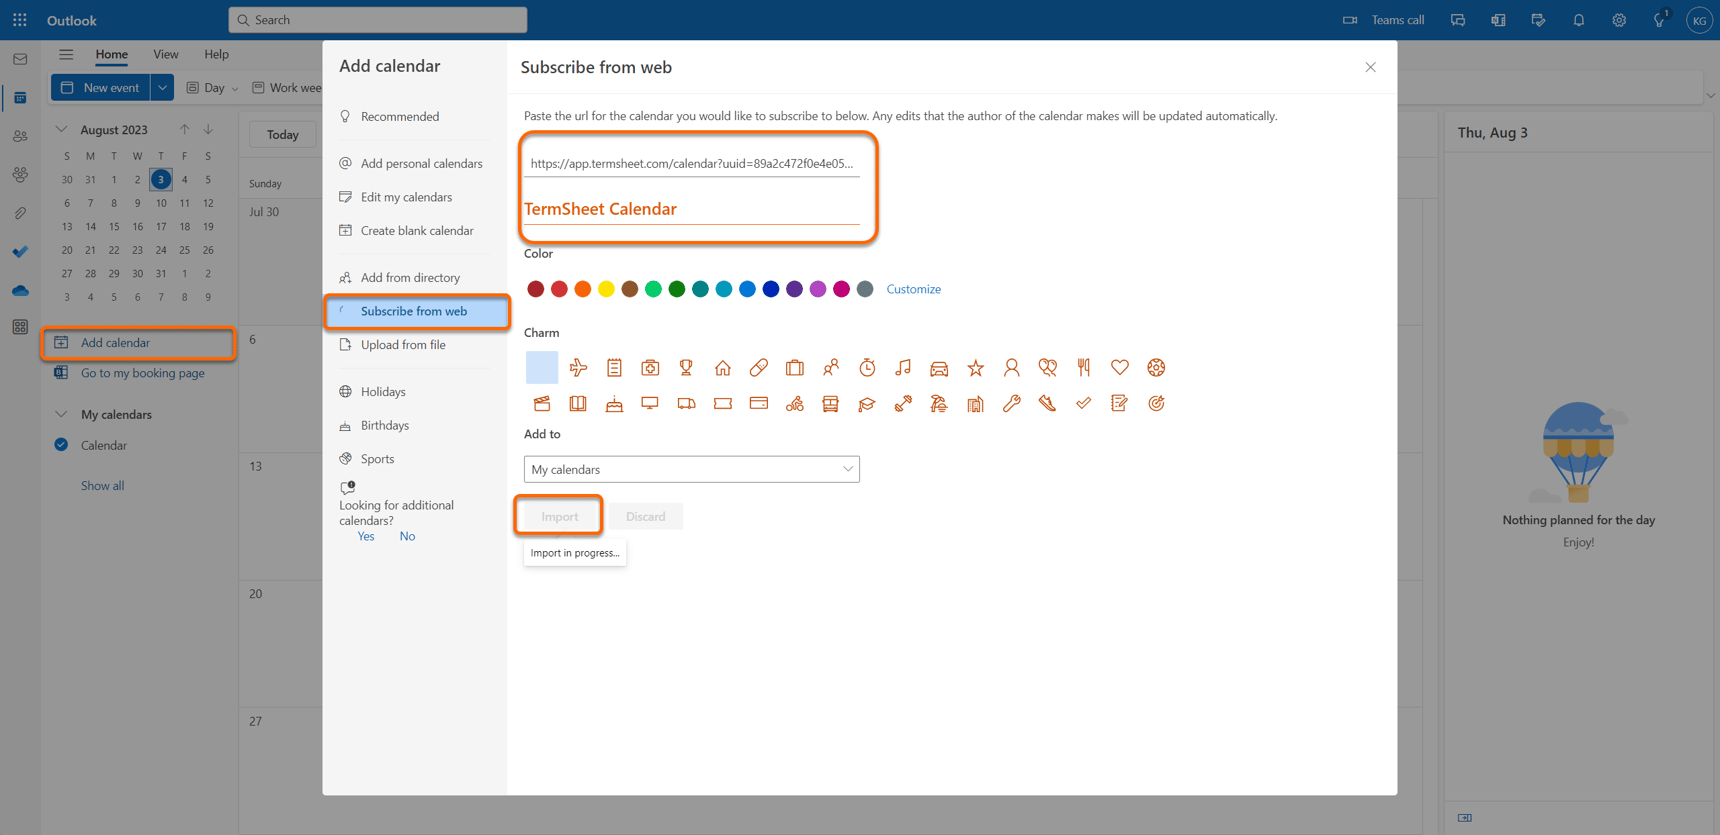Open the New event dropdown arrow
The width and height of the screenshot is (1720, 835).
(x=162, y=88)
